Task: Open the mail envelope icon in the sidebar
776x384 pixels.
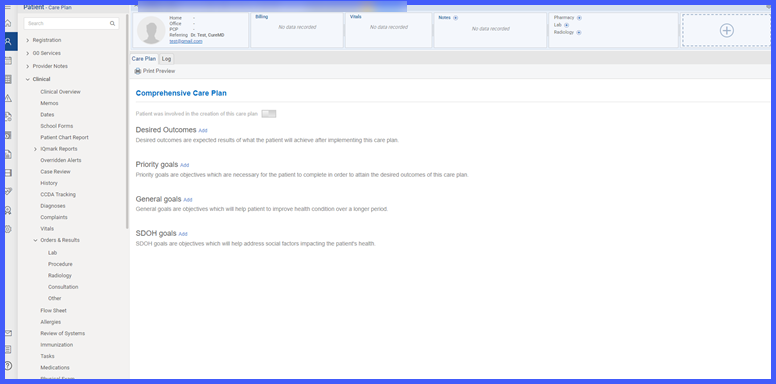Action: pos(8,333)
